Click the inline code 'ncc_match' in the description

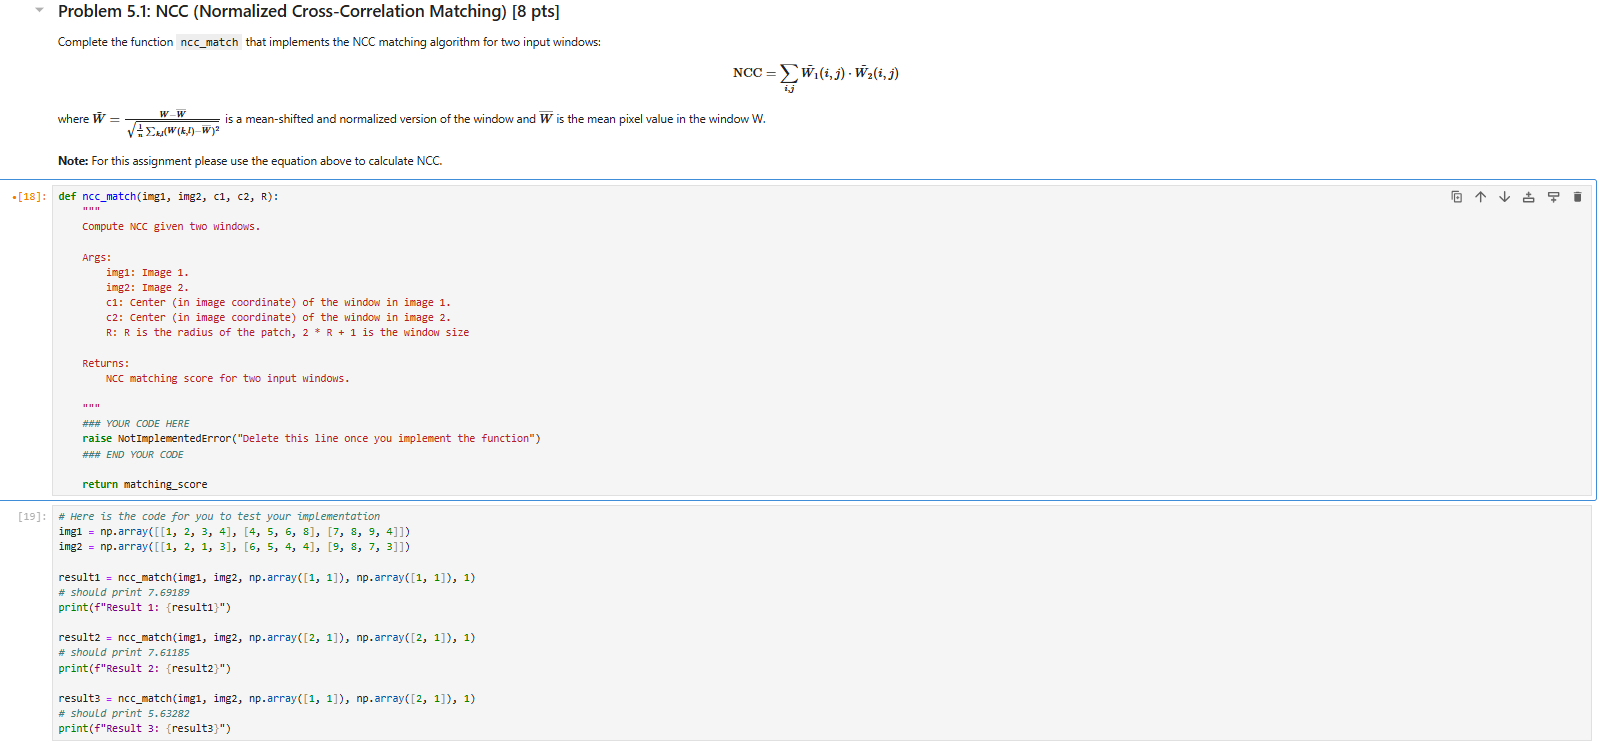(209, 42)
